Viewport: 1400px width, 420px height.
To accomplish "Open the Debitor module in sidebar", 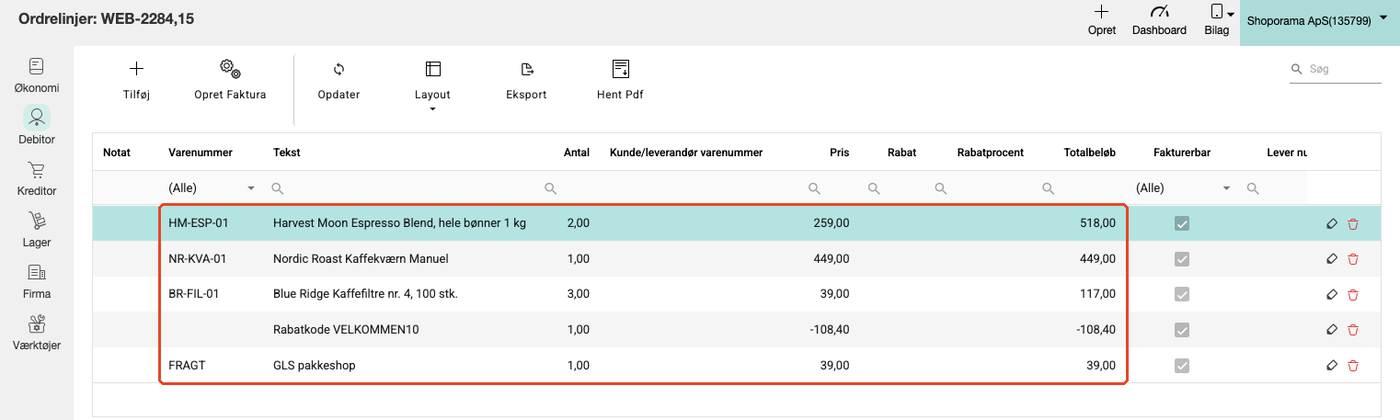I will 36,127.
